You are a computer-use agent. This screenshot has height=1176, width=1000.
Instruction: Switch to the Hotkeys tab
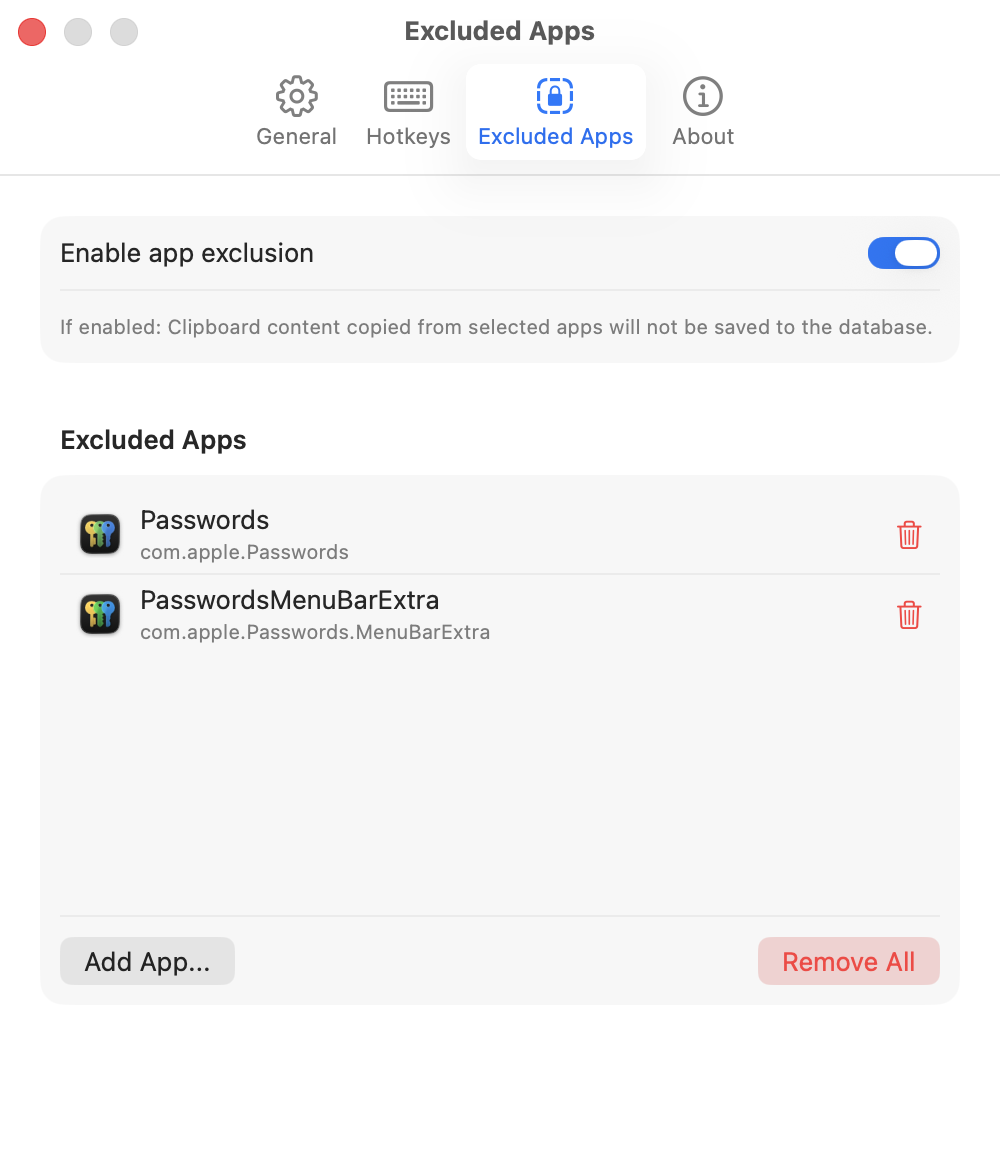(x=408, y=112)
